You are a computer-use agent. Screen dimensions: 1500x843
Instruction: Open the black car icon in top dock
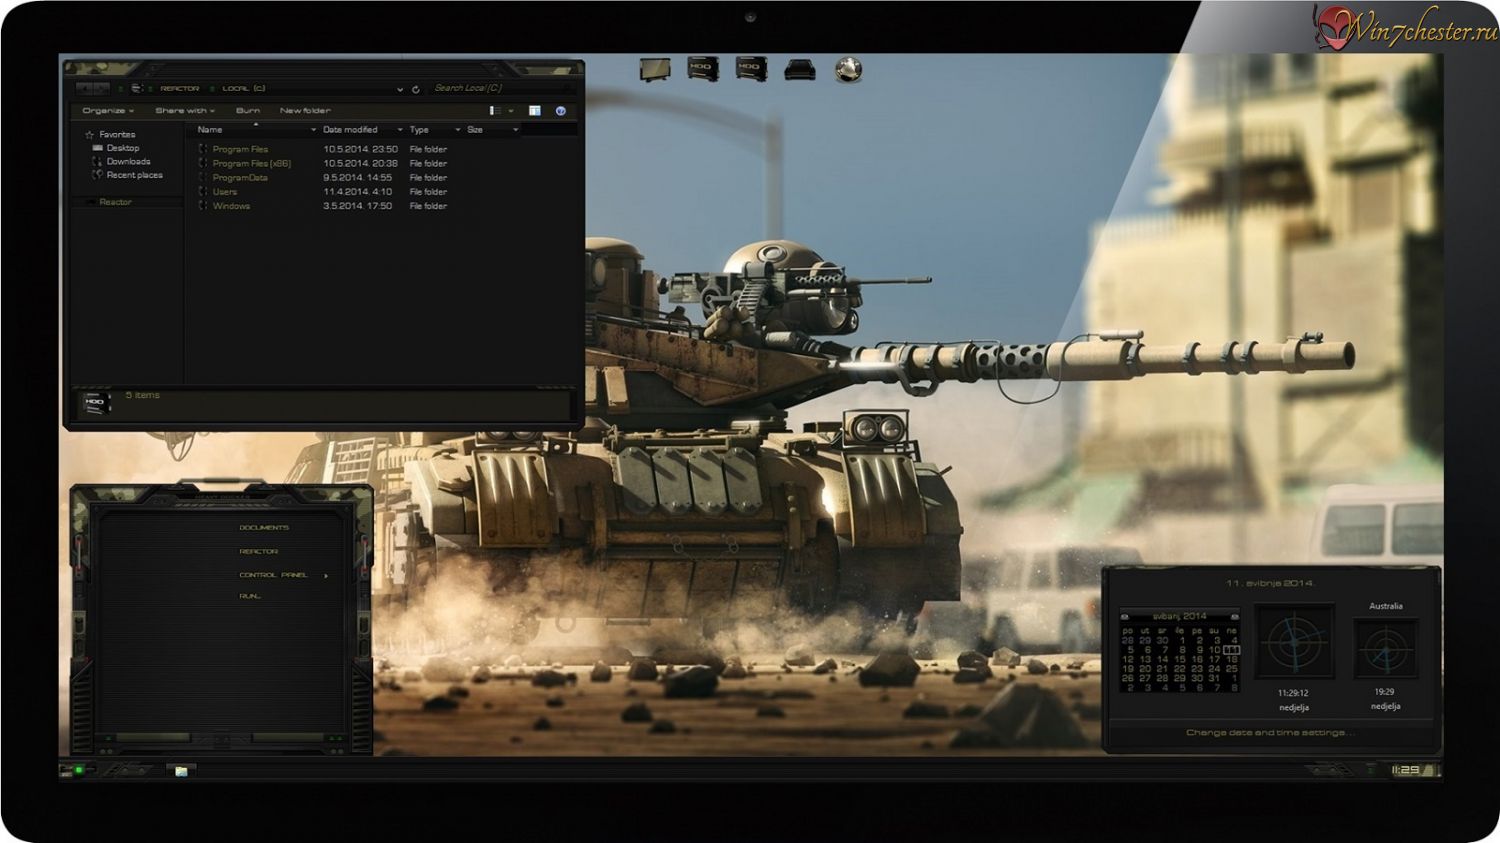(799, 70)
